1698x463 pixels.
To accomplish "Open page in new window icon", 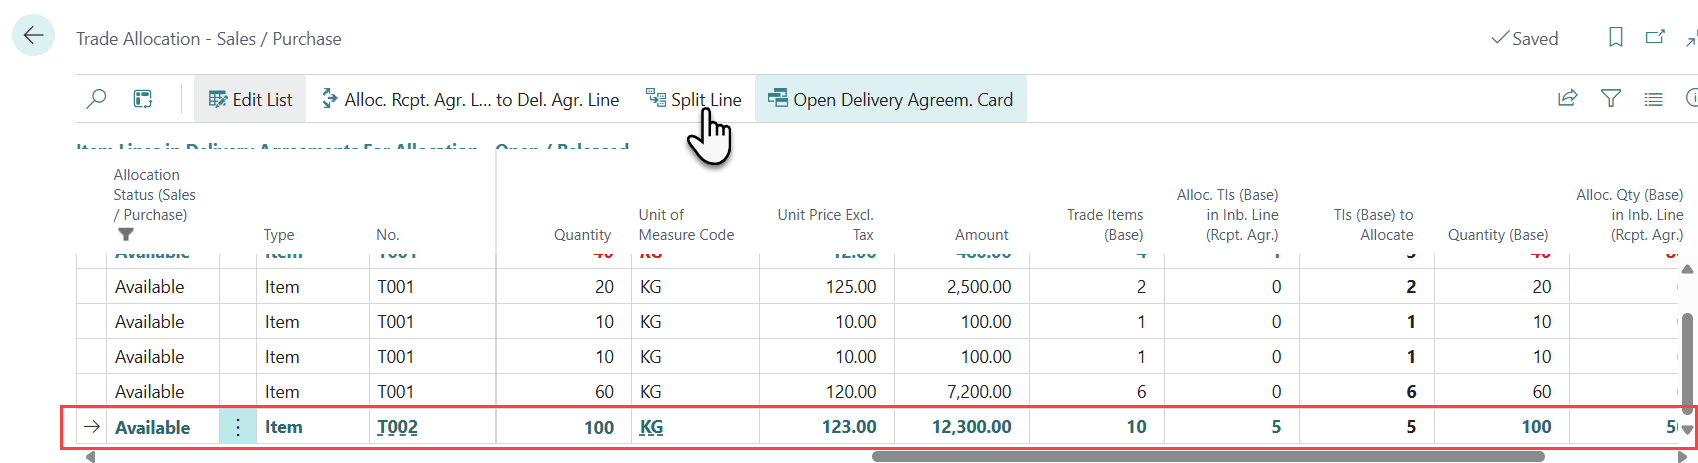I will tap(1655, 38).
